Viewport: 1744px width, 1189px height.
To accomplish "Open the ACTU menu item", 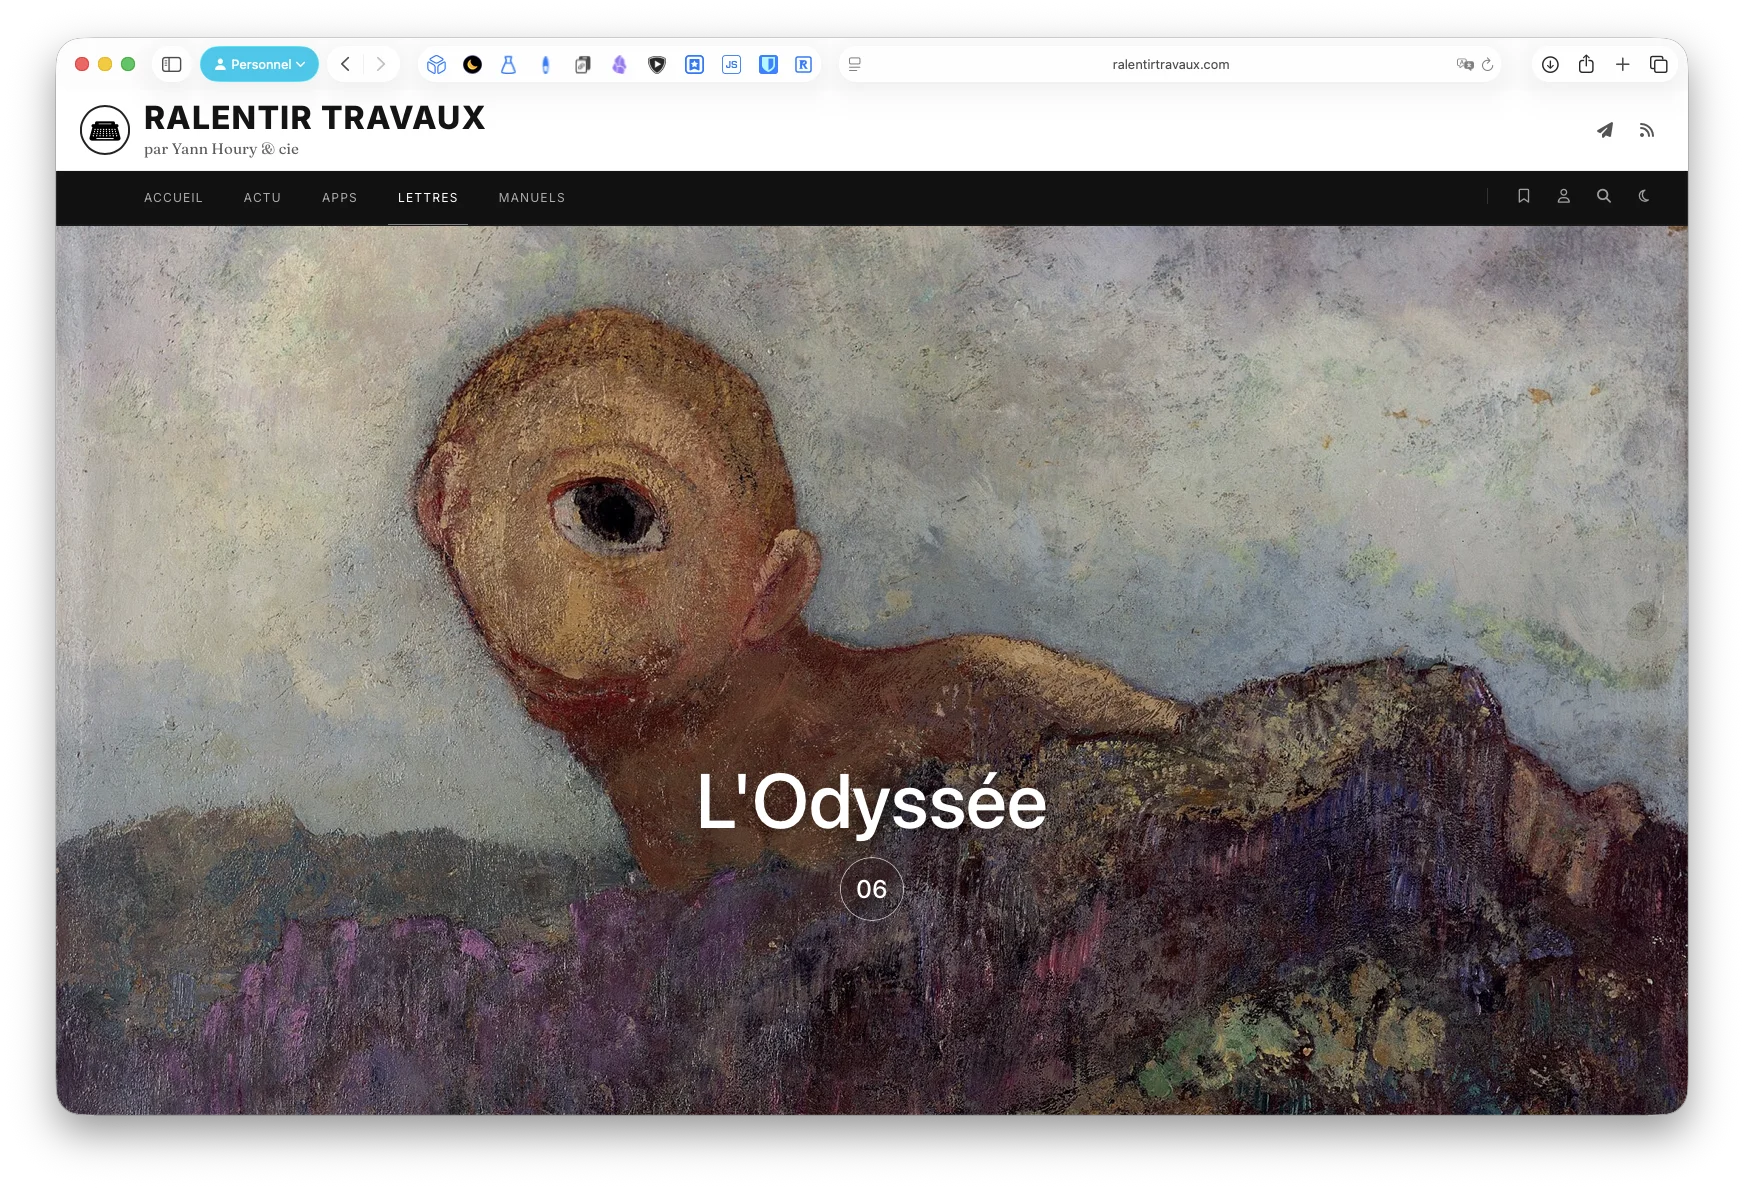I will point(262,198).
